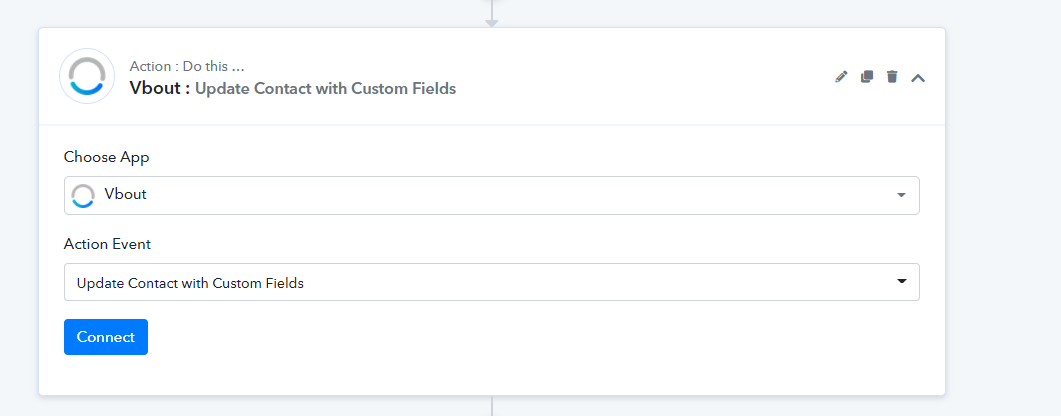1061x416 pixels.
Task: Click the 'Action : Do this ...' text
Action: [x=187, y=66]
